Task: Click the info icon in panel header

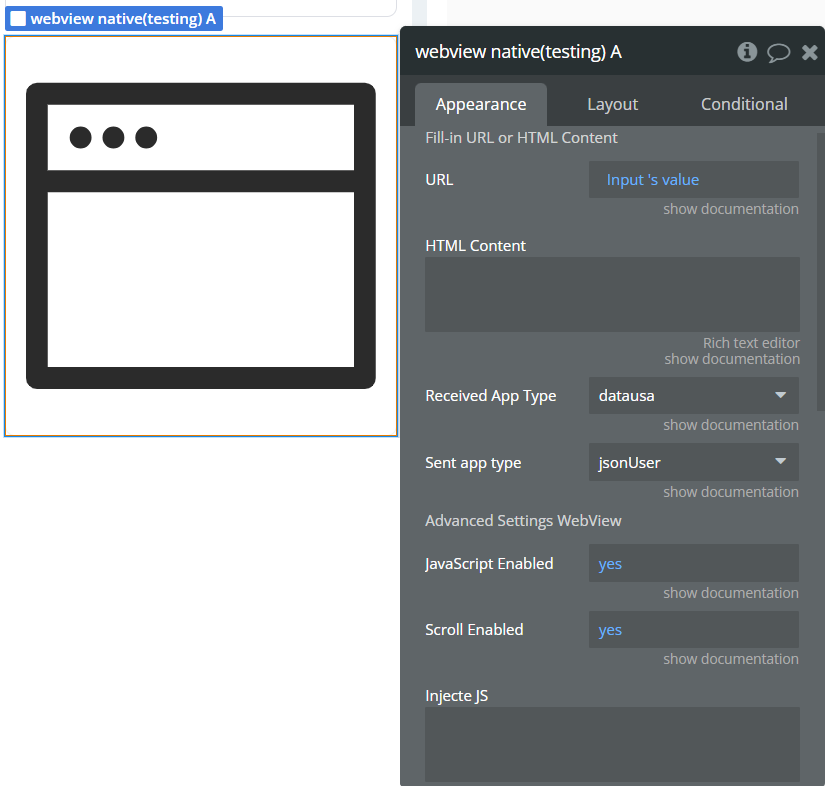Action: pyautogui.click(x=747, y=52)
